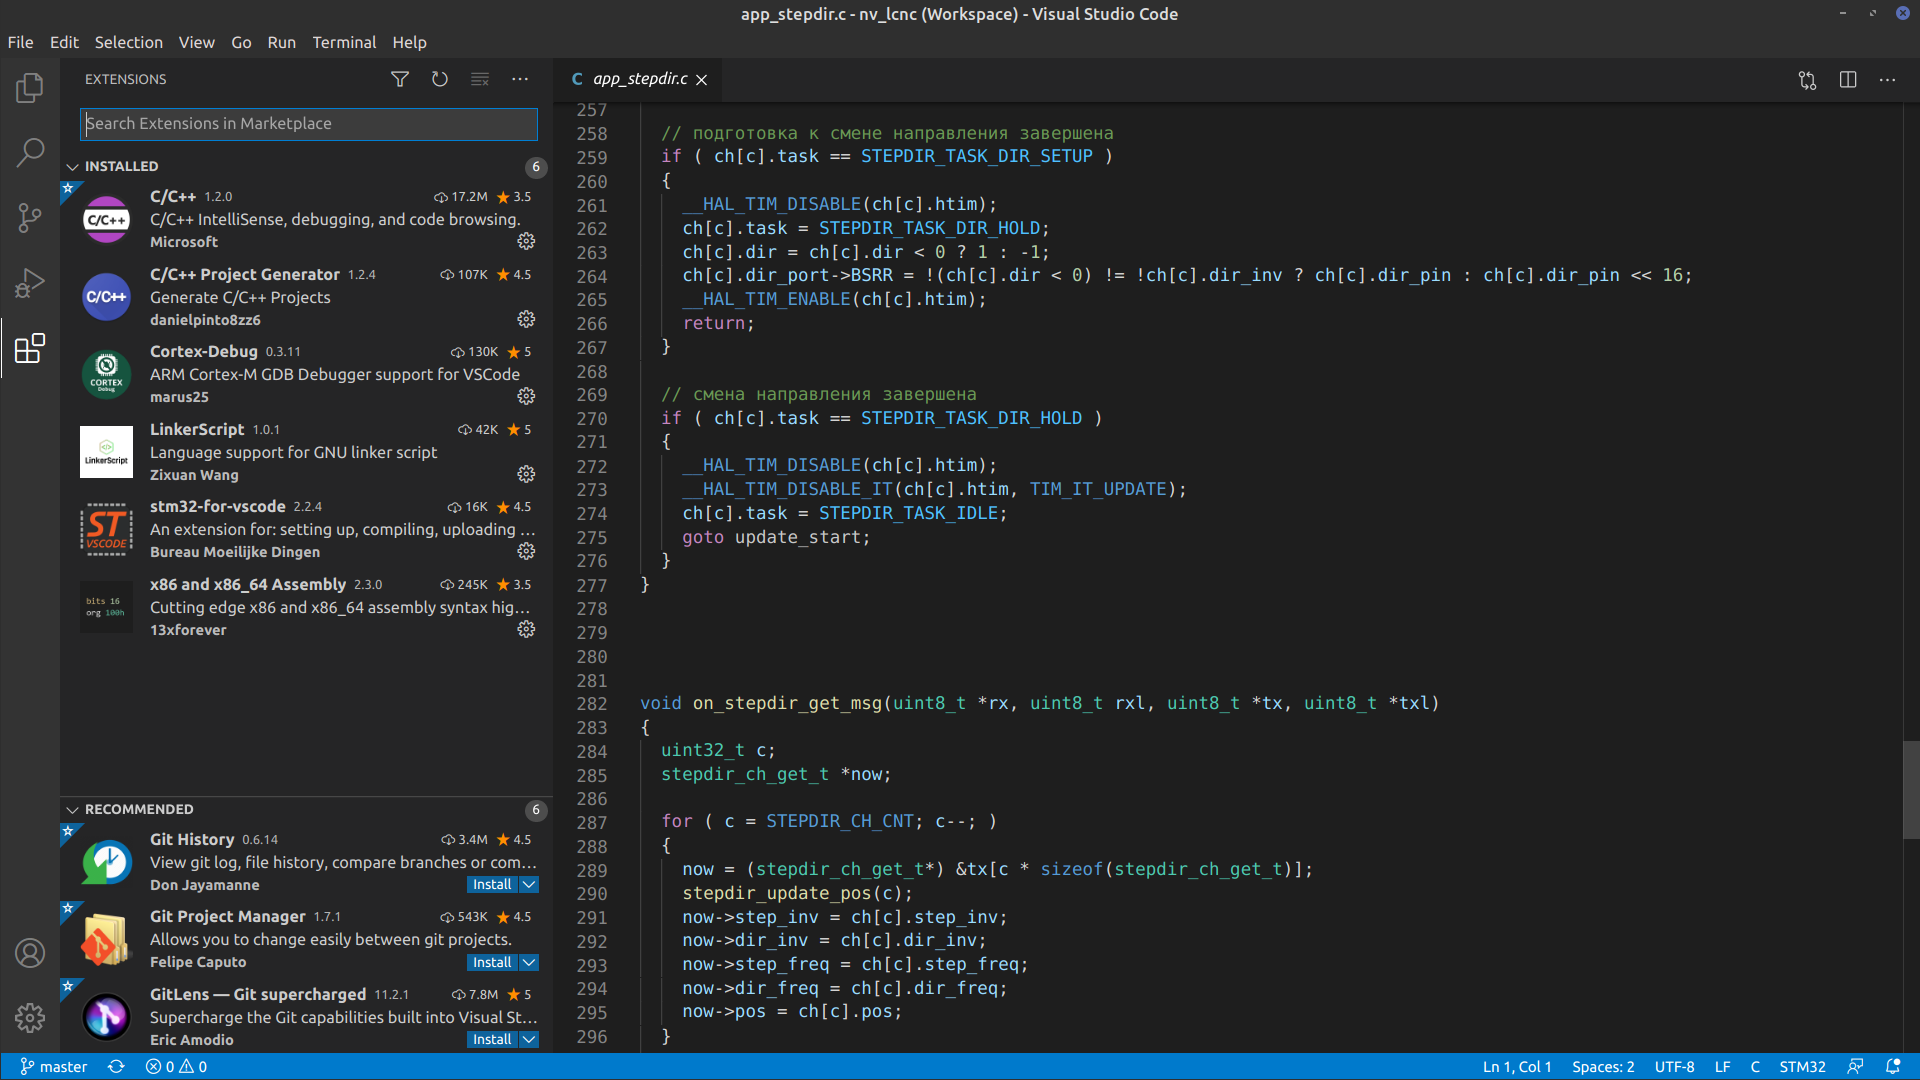Click the Synchronize Changes status bar icon
This screenshot has width=1920, height=1080.
(116, 1066)
